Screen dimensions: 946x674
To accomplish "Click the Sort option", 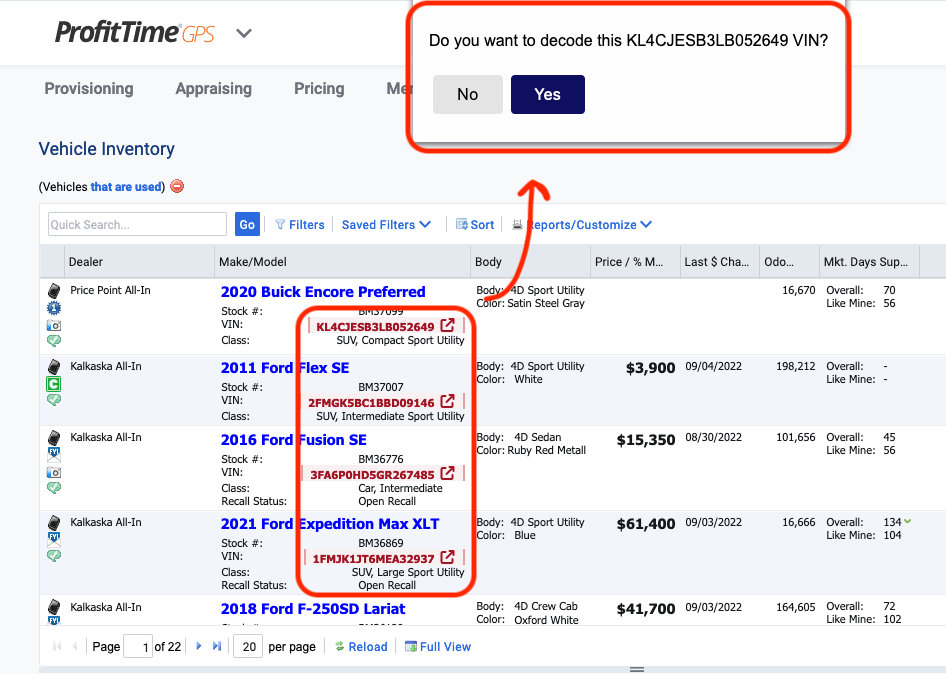I will tap(475, 224).
